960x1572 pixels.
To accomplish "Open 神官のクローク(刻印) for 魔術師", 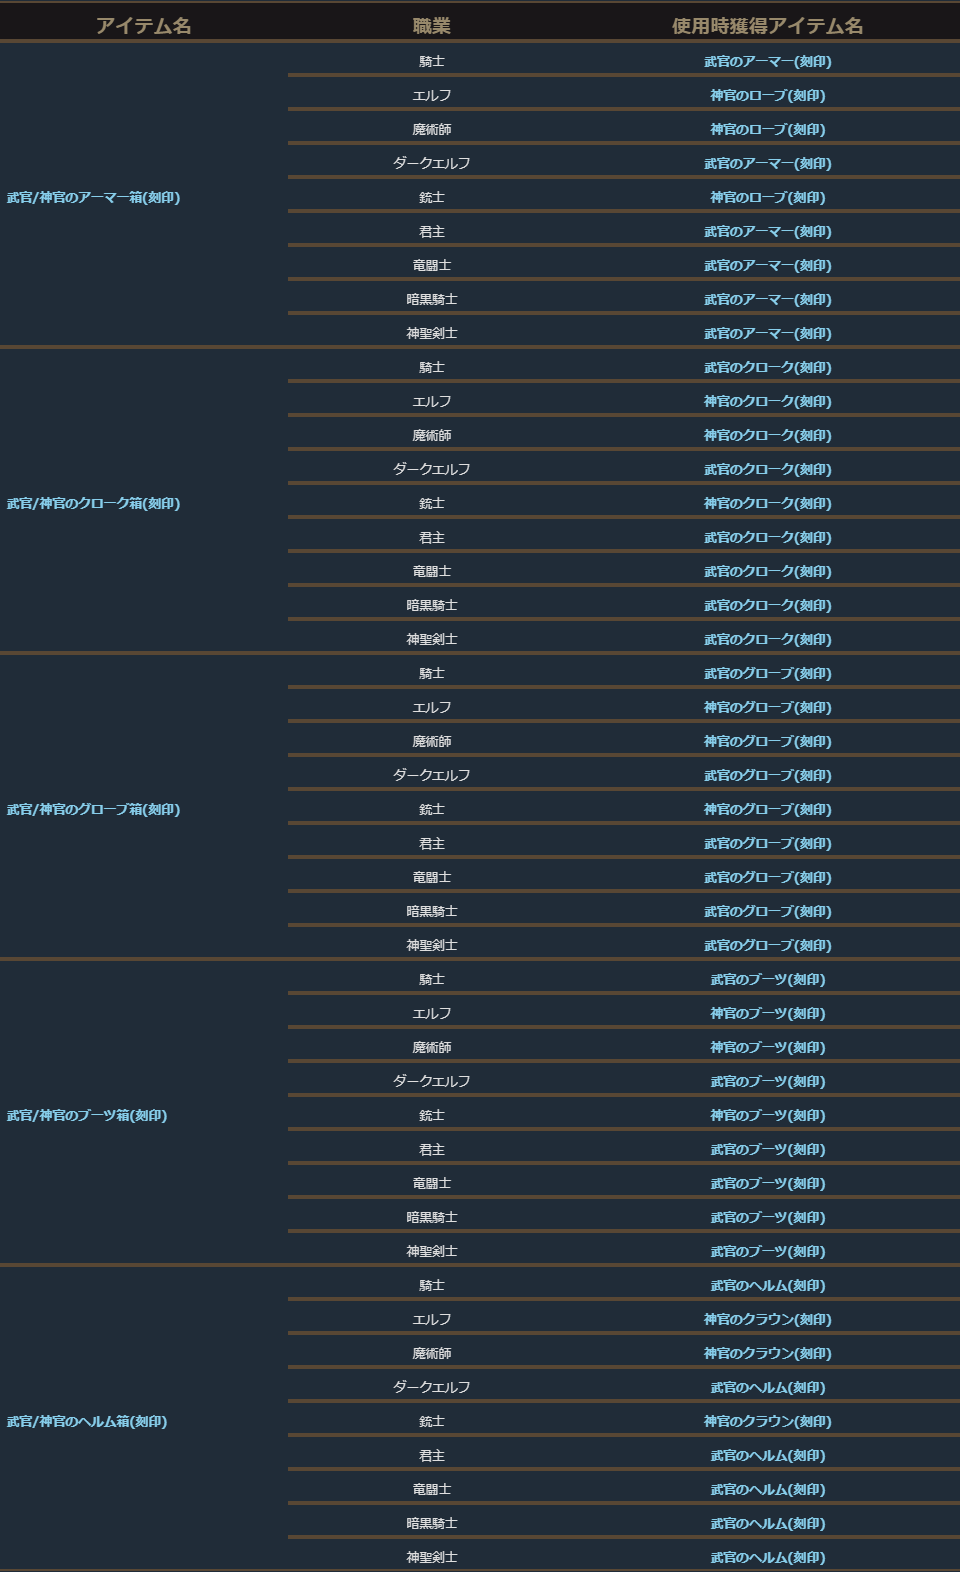I will click(767, 436).
